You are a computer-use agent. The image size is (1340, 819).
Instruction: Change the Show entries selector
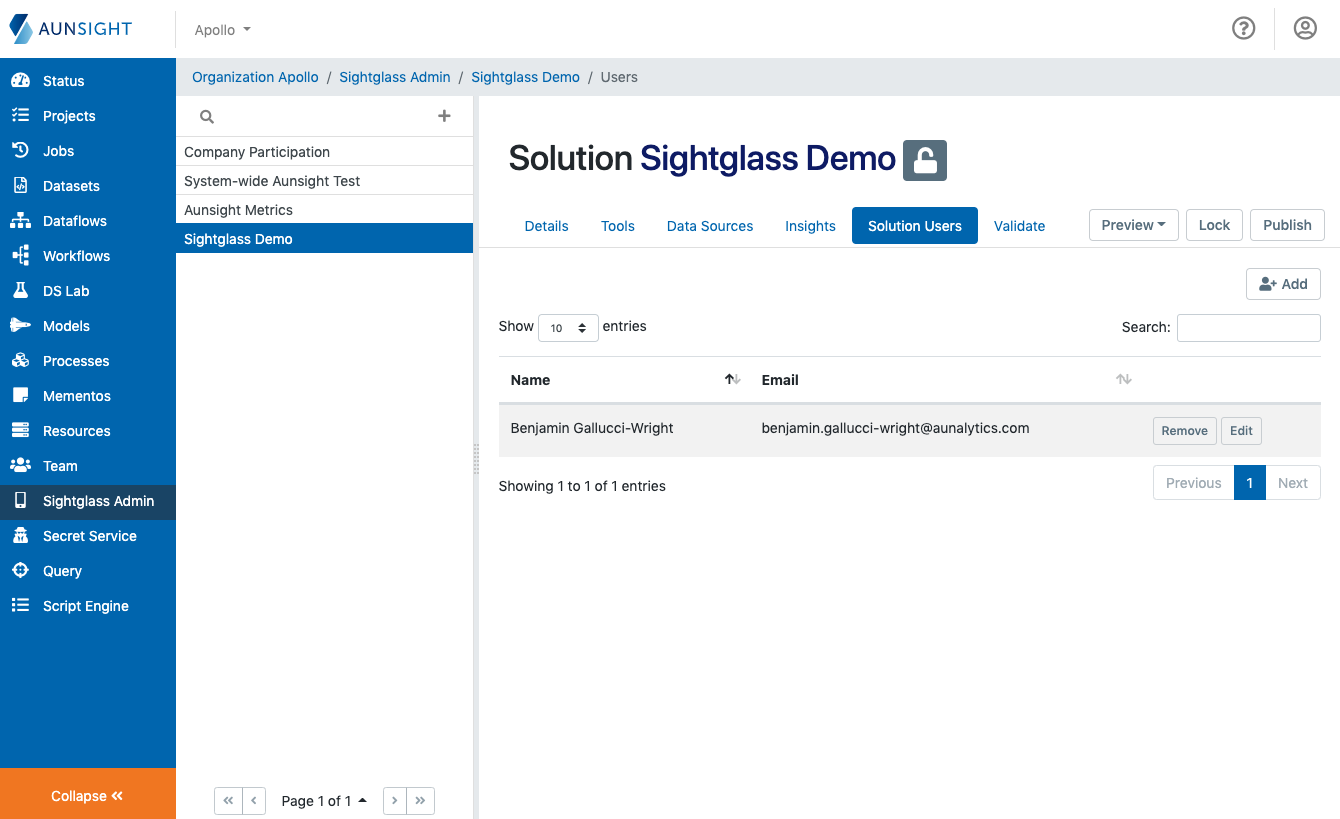point(568,327)
